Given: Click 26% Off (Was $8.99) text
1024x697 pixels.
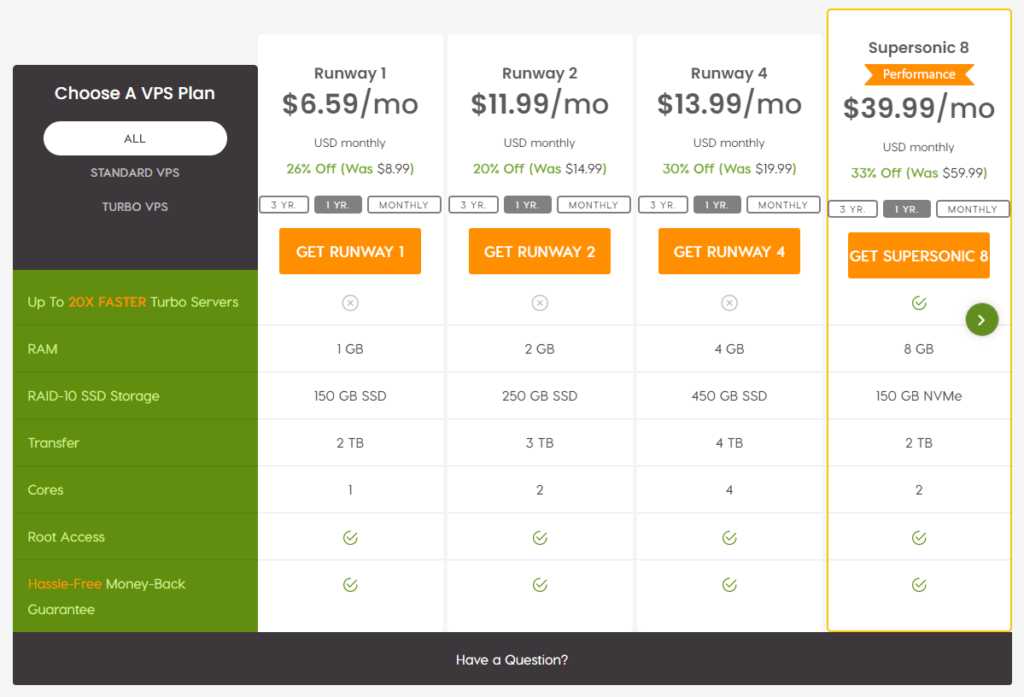Looking at the screenshot, I should 350,169.
